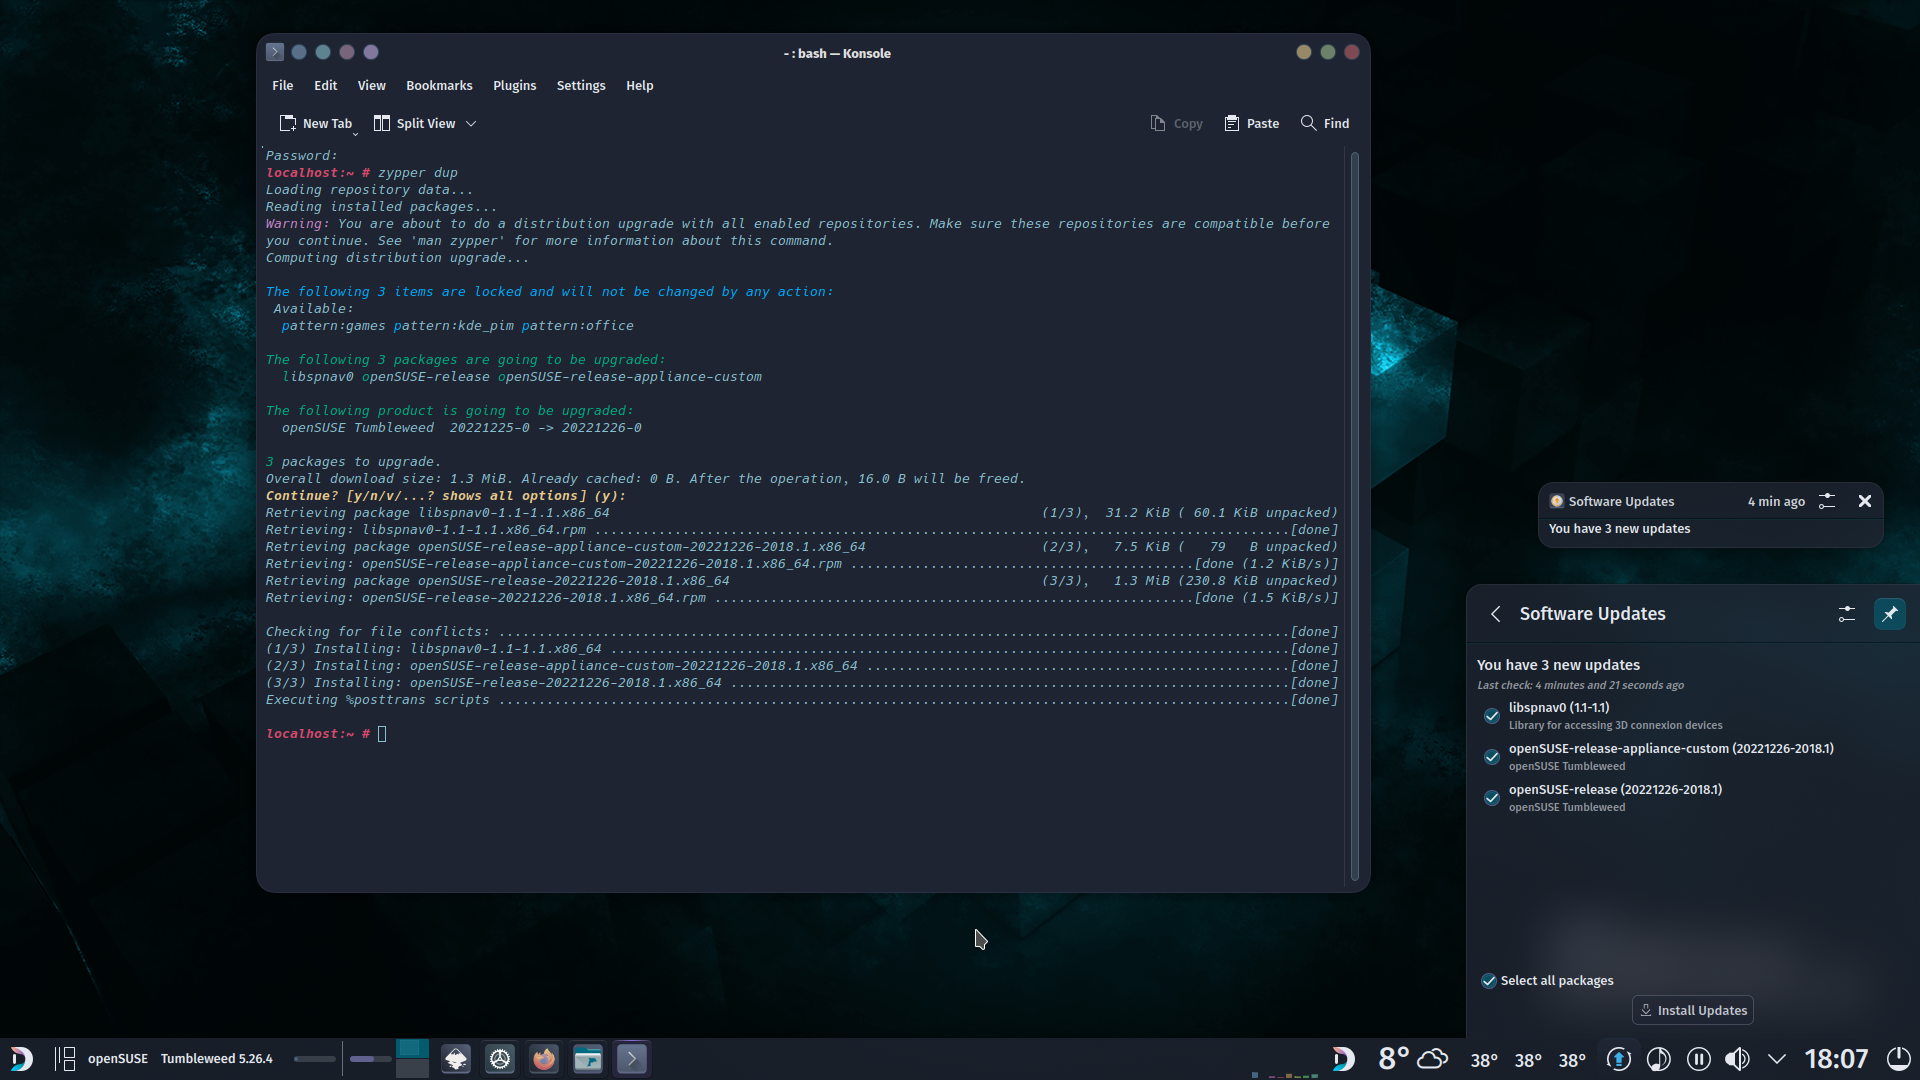Click the last 38° temperature sensor

(1572, 1060)
